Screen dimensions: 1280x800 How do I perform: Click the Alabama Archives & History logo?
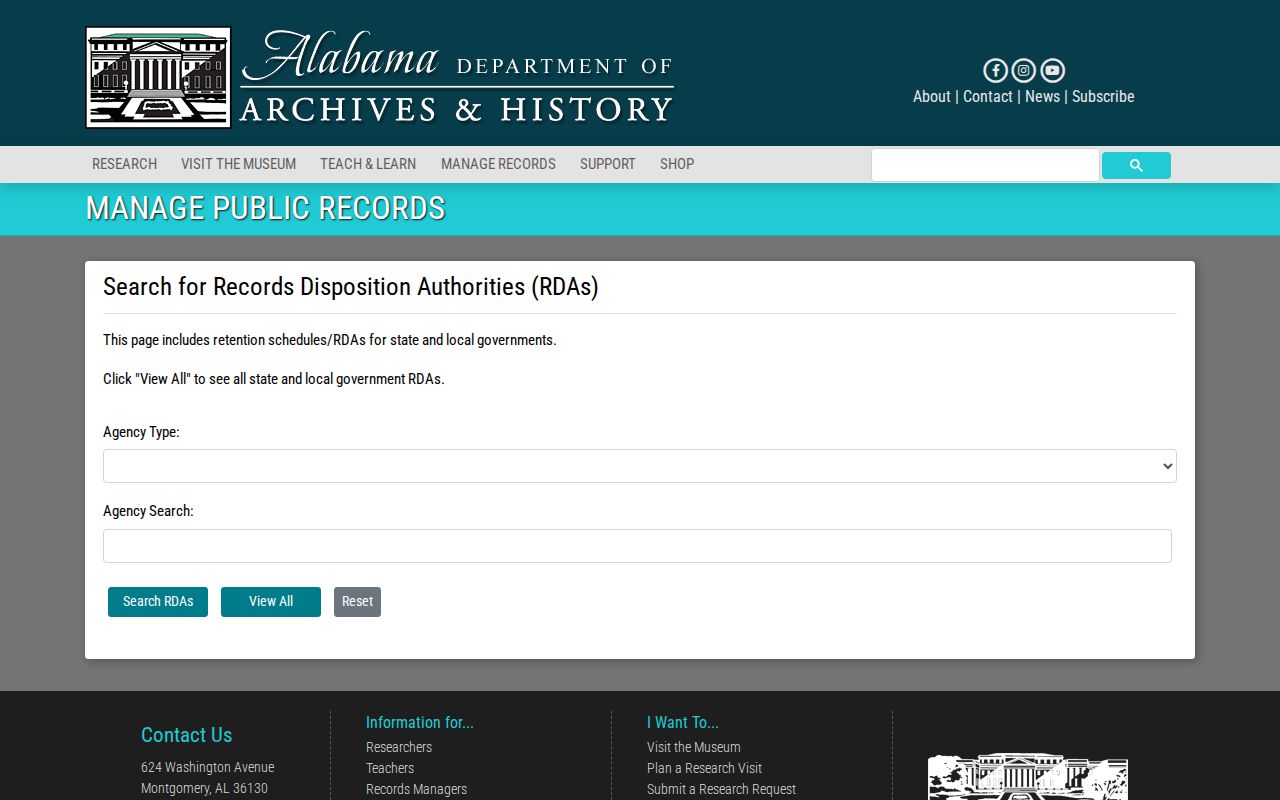[x=380, y=77]
